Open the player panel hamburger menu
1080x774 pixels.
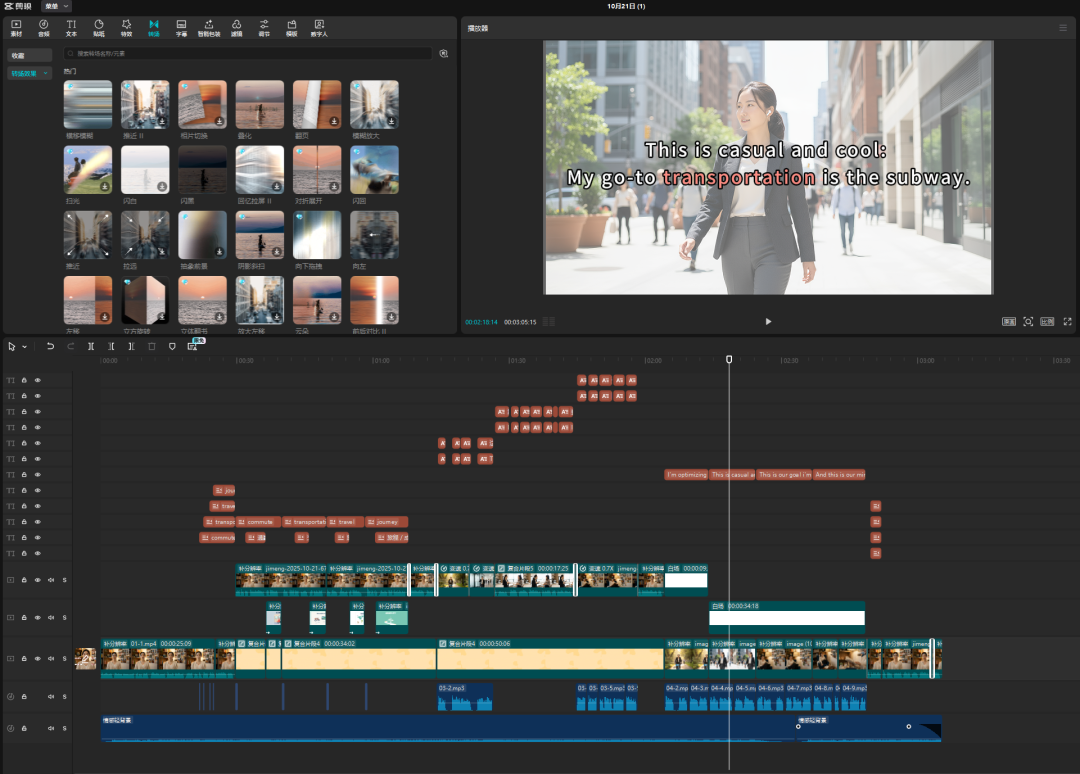point(1063,28)
